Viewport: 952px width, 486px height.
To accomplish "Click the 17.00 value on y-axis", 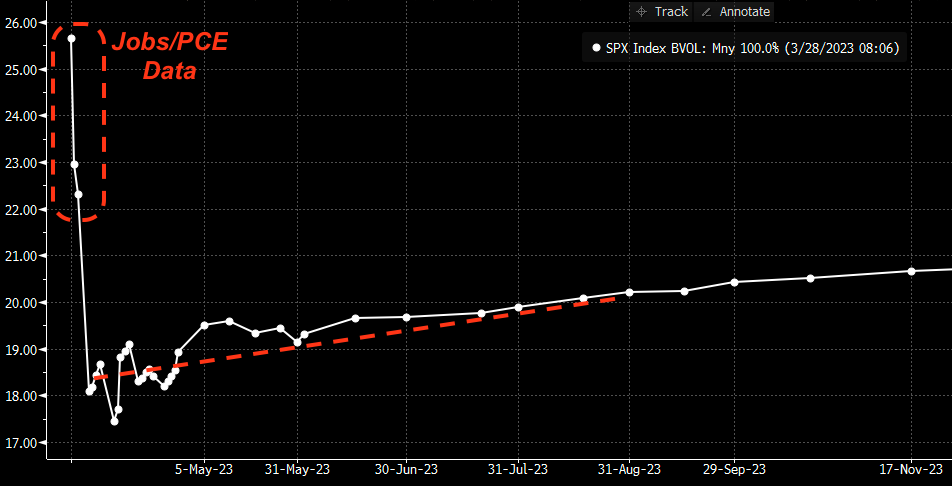I will [x=21, y=443].
